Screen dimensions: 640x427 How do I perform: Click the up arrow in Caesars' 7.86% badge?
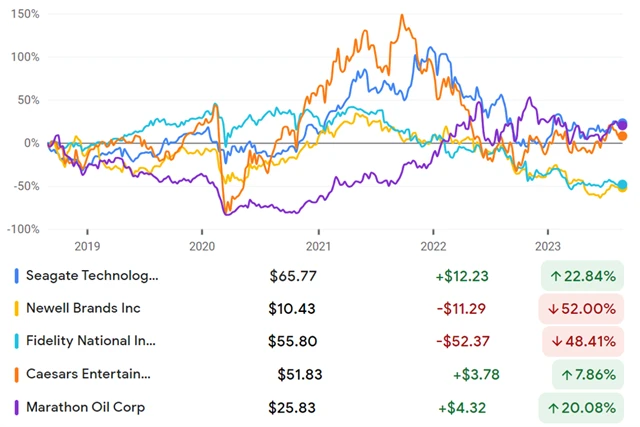568,374
